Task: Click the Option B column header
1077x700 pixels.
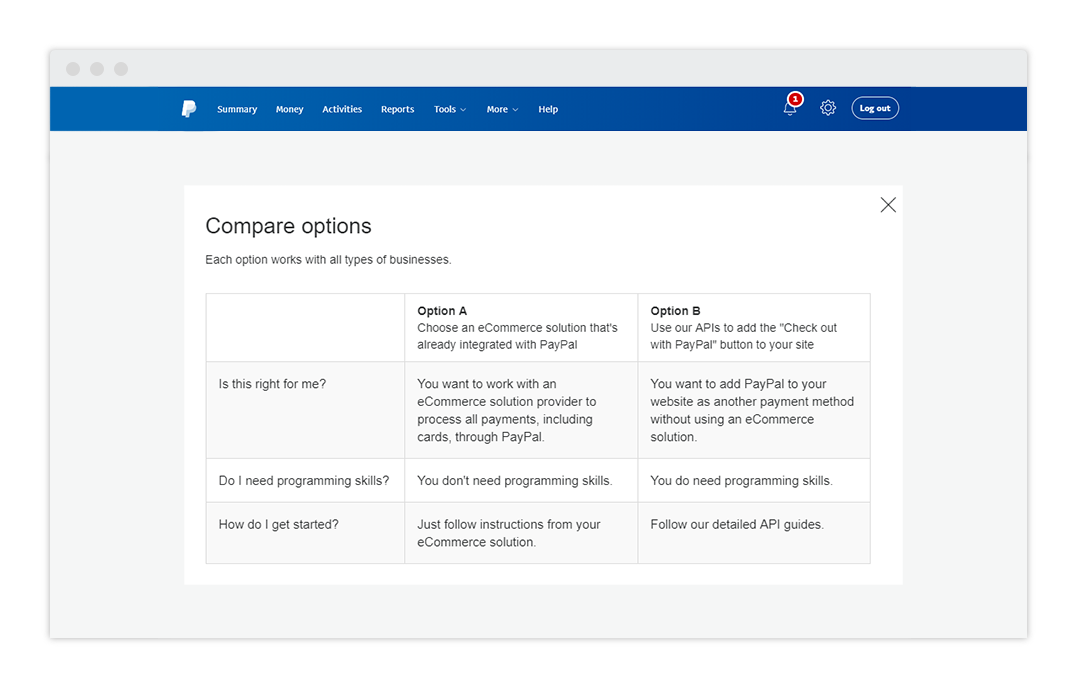Action: [x=754, y=328]
